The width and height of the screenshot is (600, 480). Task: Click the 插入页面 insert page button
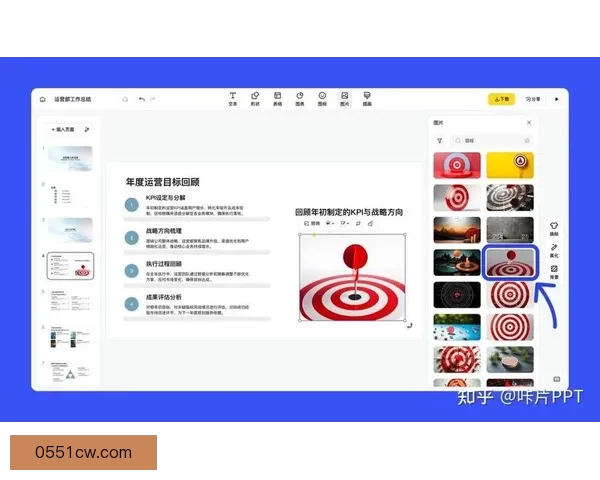click(63, 129)
